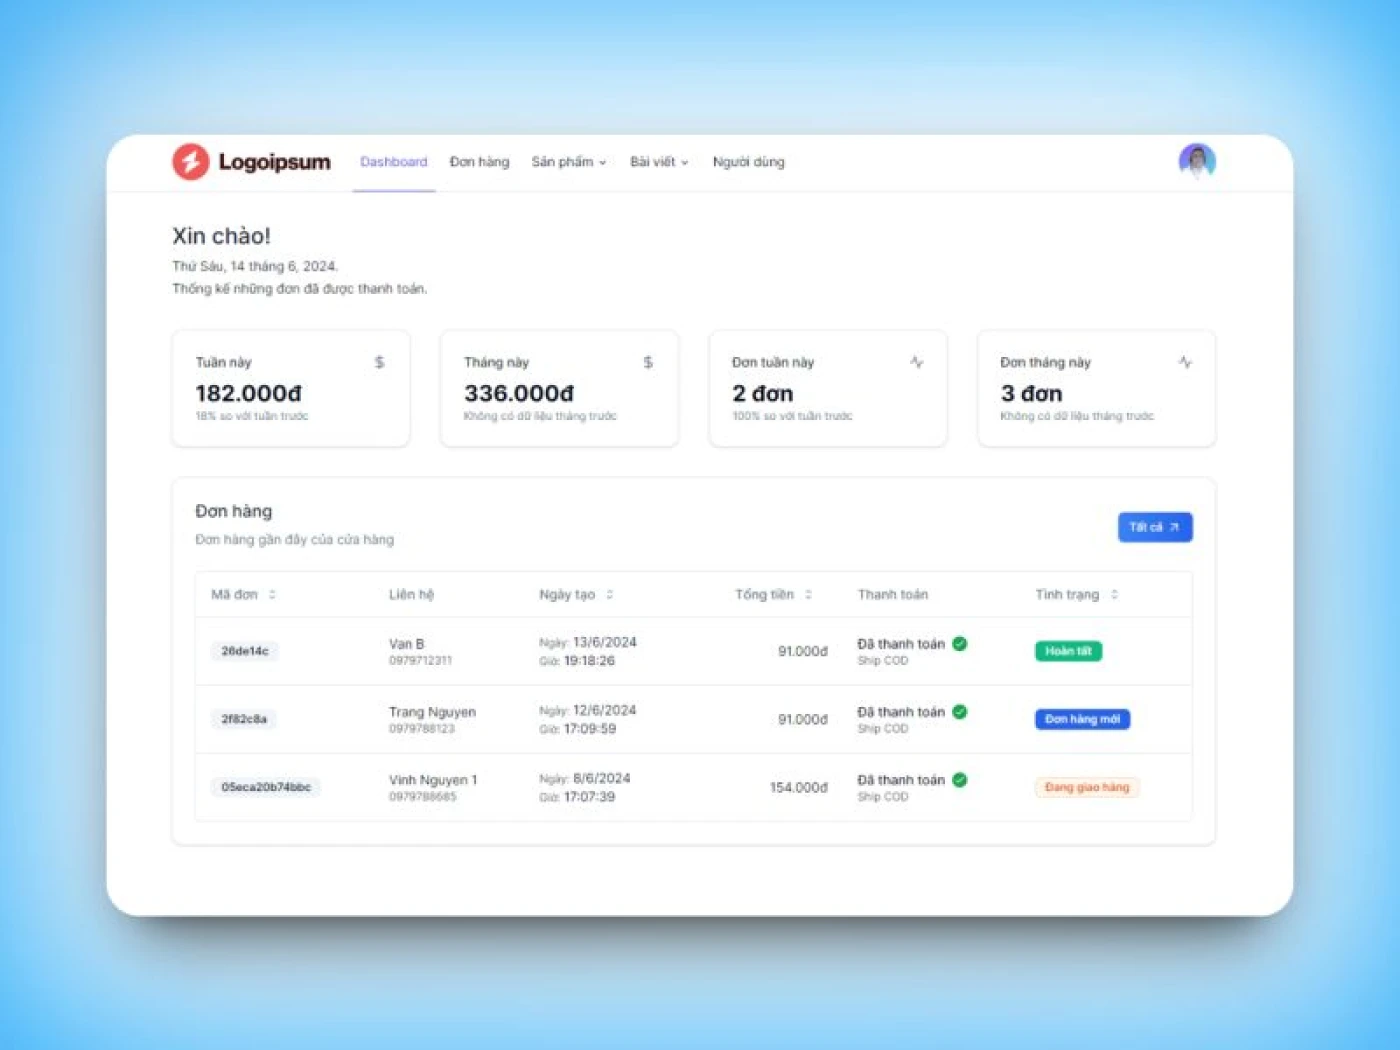Click activity icon on Đơn tháng này card
This screenshot has height=1050, width=1400.
click(x=1185, y=362)
